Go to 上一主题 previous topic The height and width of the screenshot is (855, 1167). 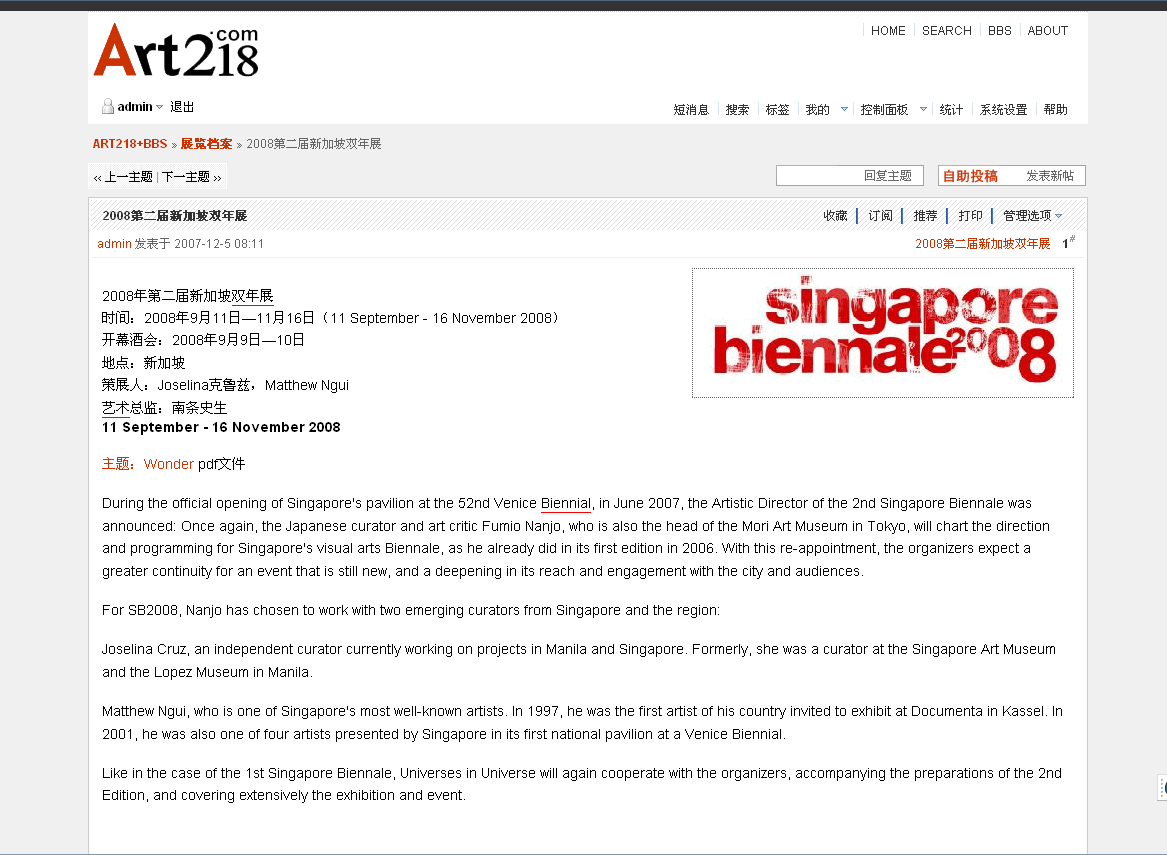[128, 177]
